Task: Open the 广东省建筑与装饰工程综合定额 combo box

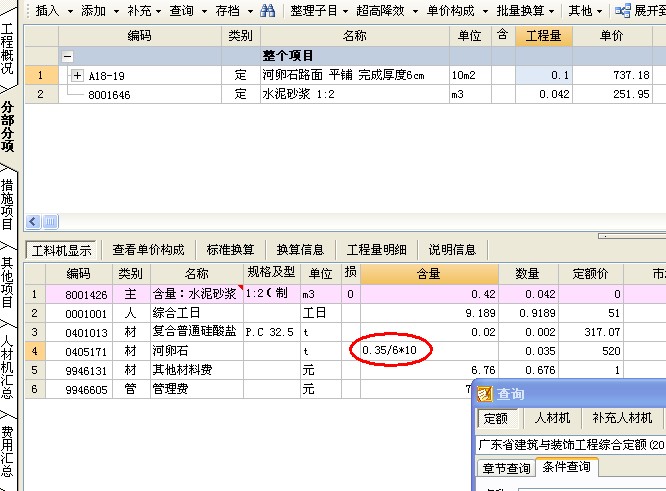Action: click(570, 445)
